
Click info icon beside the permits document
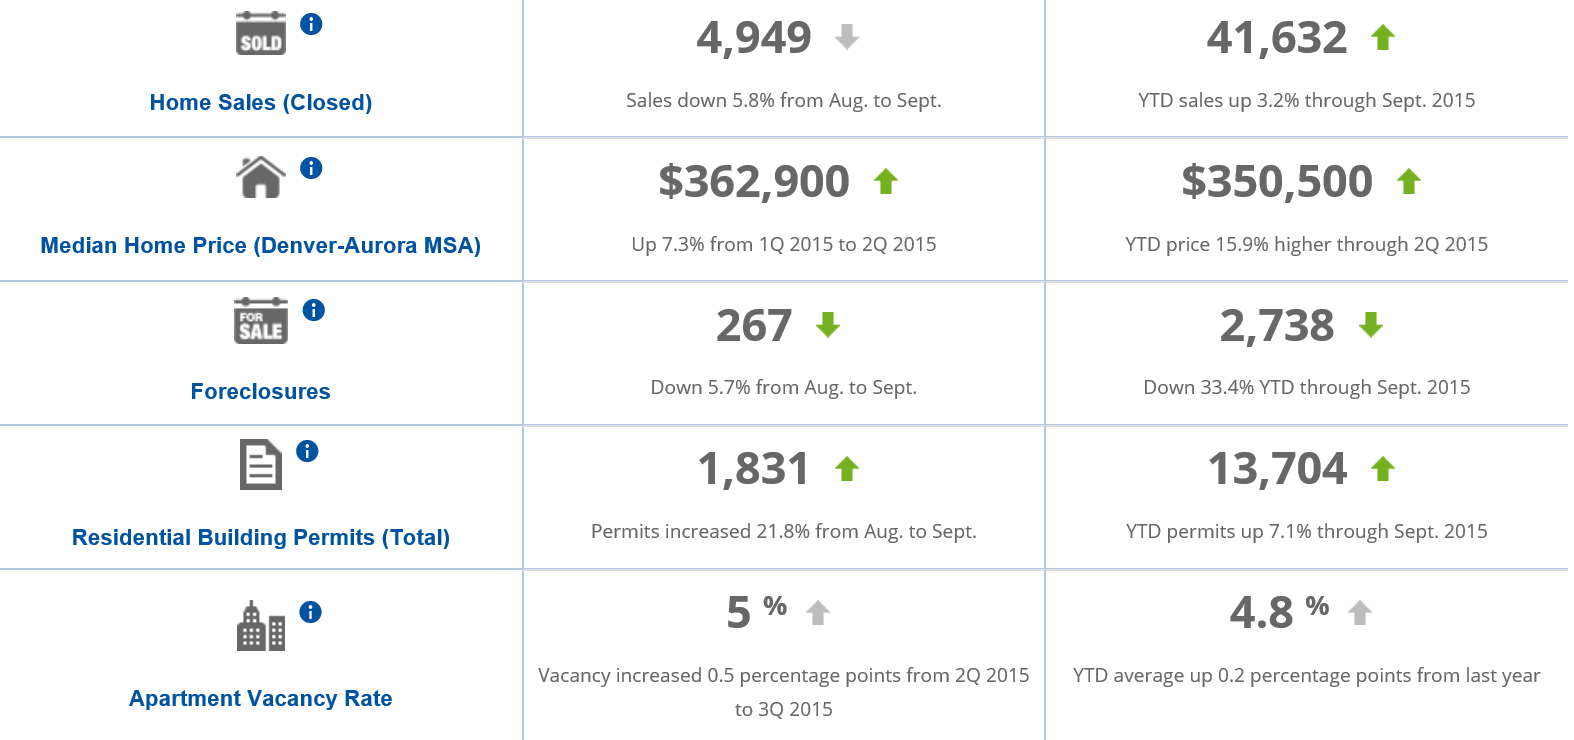pos(307,451)
